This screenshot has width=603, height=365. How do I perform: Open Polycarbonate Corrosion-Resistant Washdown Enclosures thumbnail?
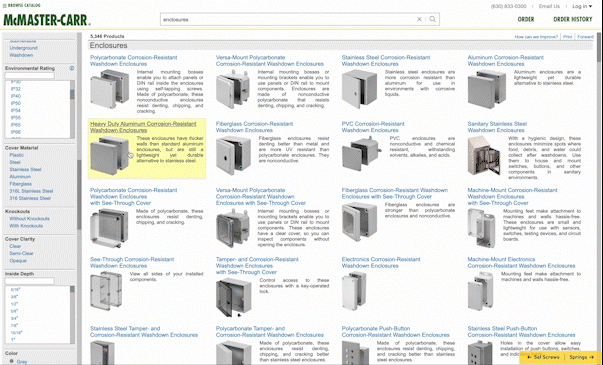tap(109, 89)
